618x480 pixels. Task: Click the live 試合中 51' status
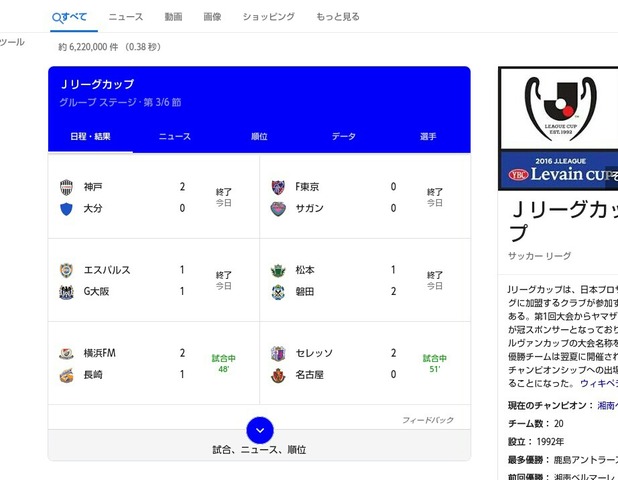[x=434, y=363]
